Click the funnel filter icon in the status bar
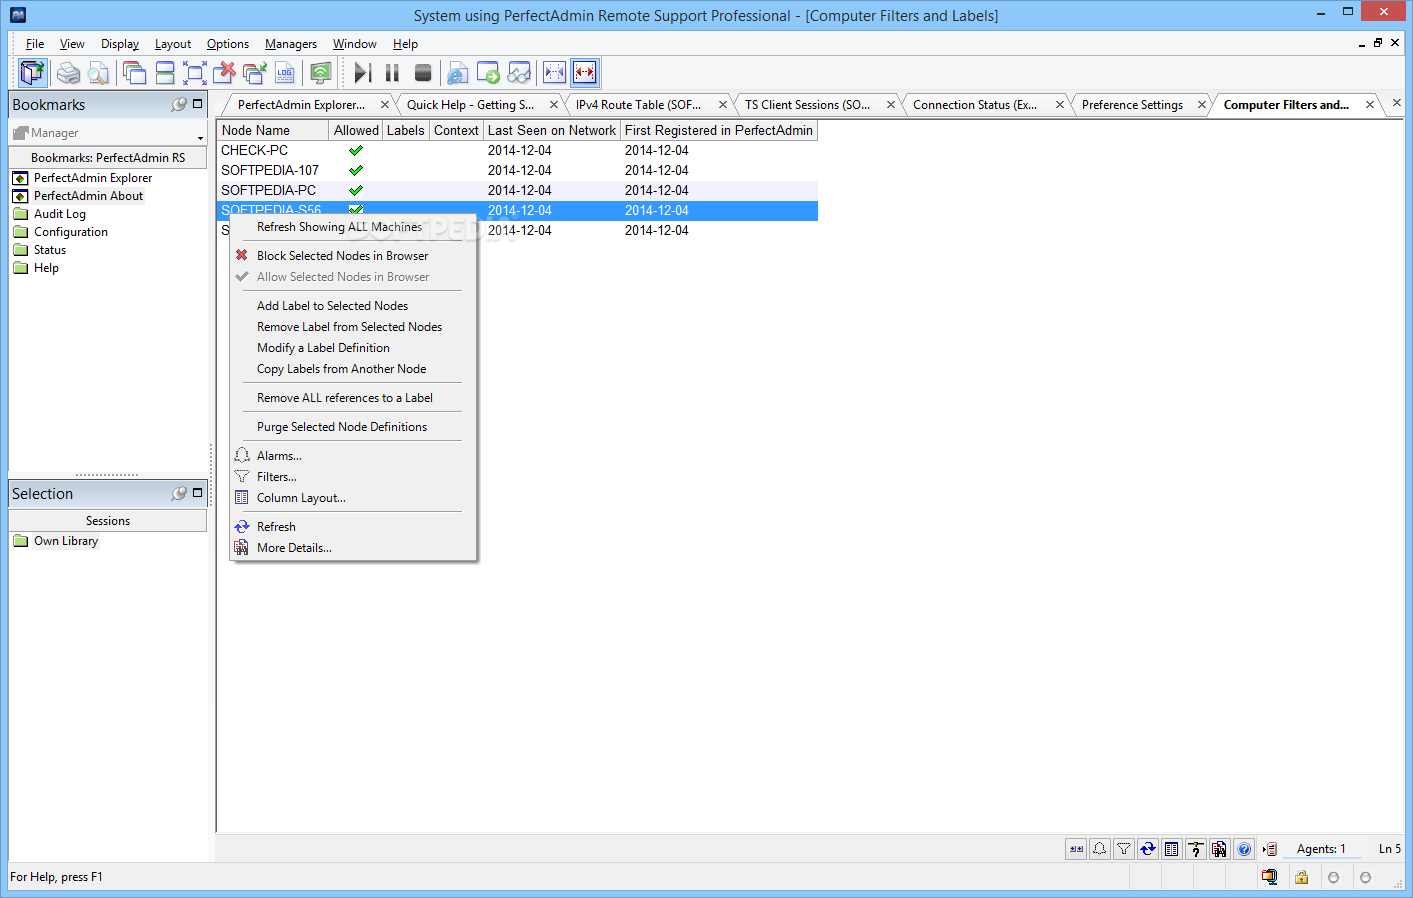 point(1124,849)
